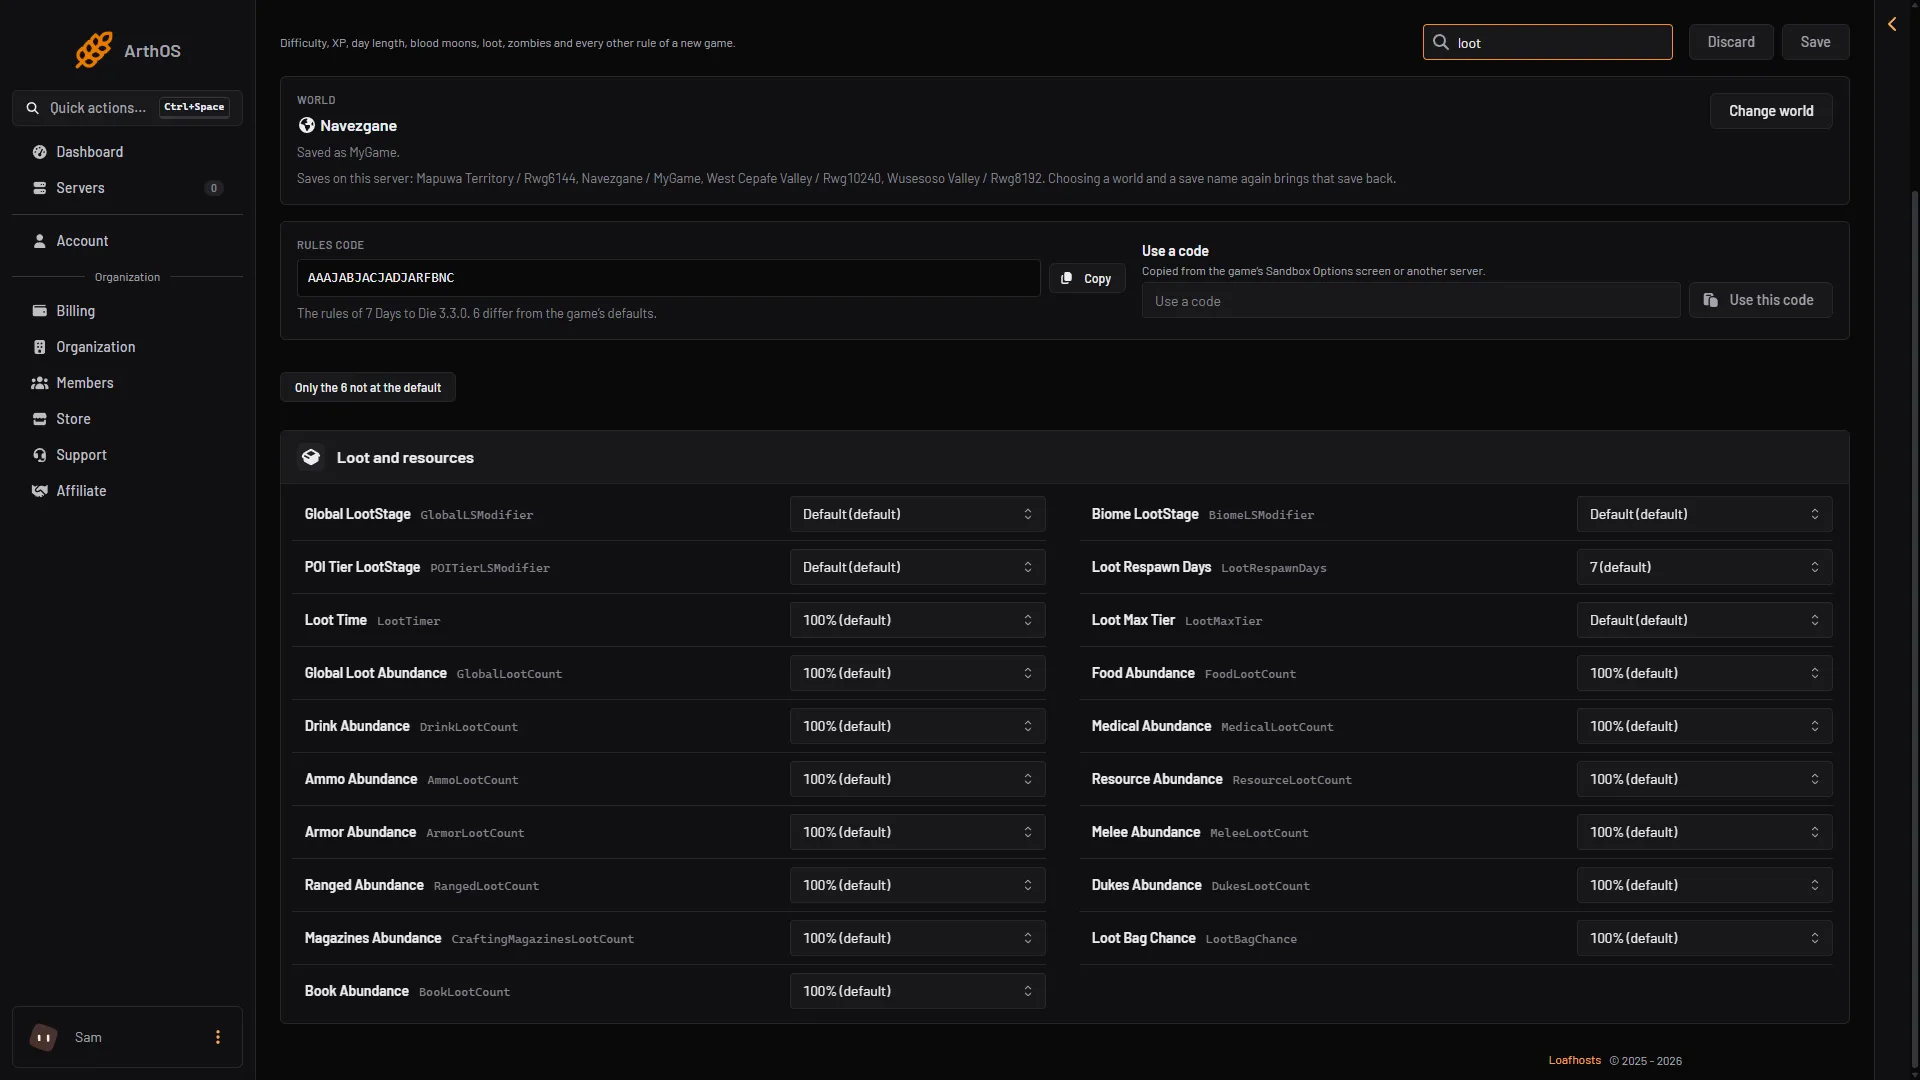Open the Food Abundance dropdown
Screen dimensions: 1920x1080
1705,673
